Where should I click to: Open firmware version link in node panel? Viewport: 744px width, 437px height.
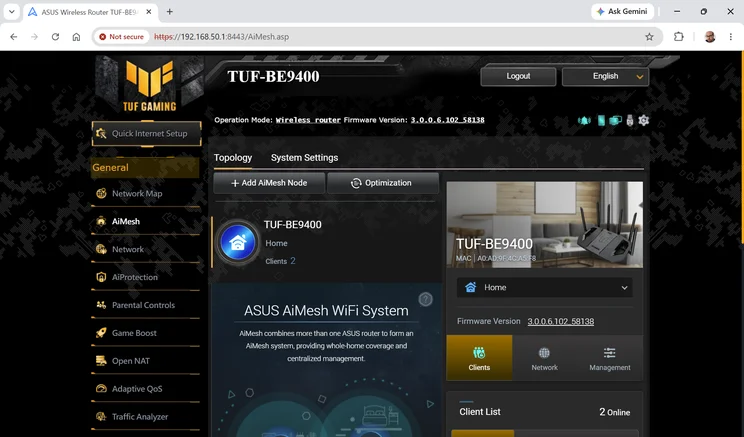(560, 321)
